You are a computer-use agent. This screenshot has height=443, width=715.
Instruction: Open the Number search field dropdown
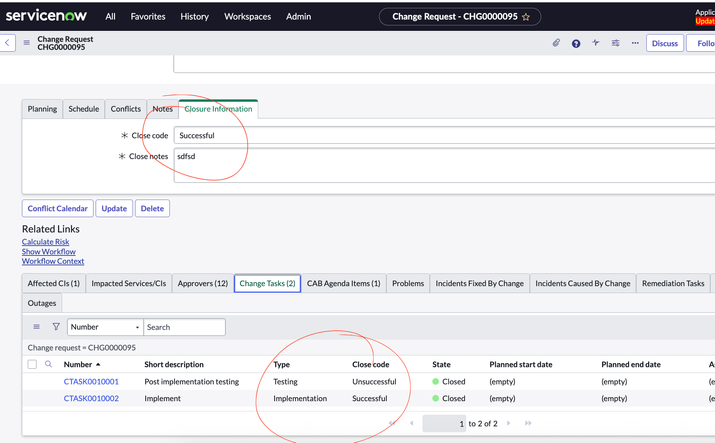point(105,327)
